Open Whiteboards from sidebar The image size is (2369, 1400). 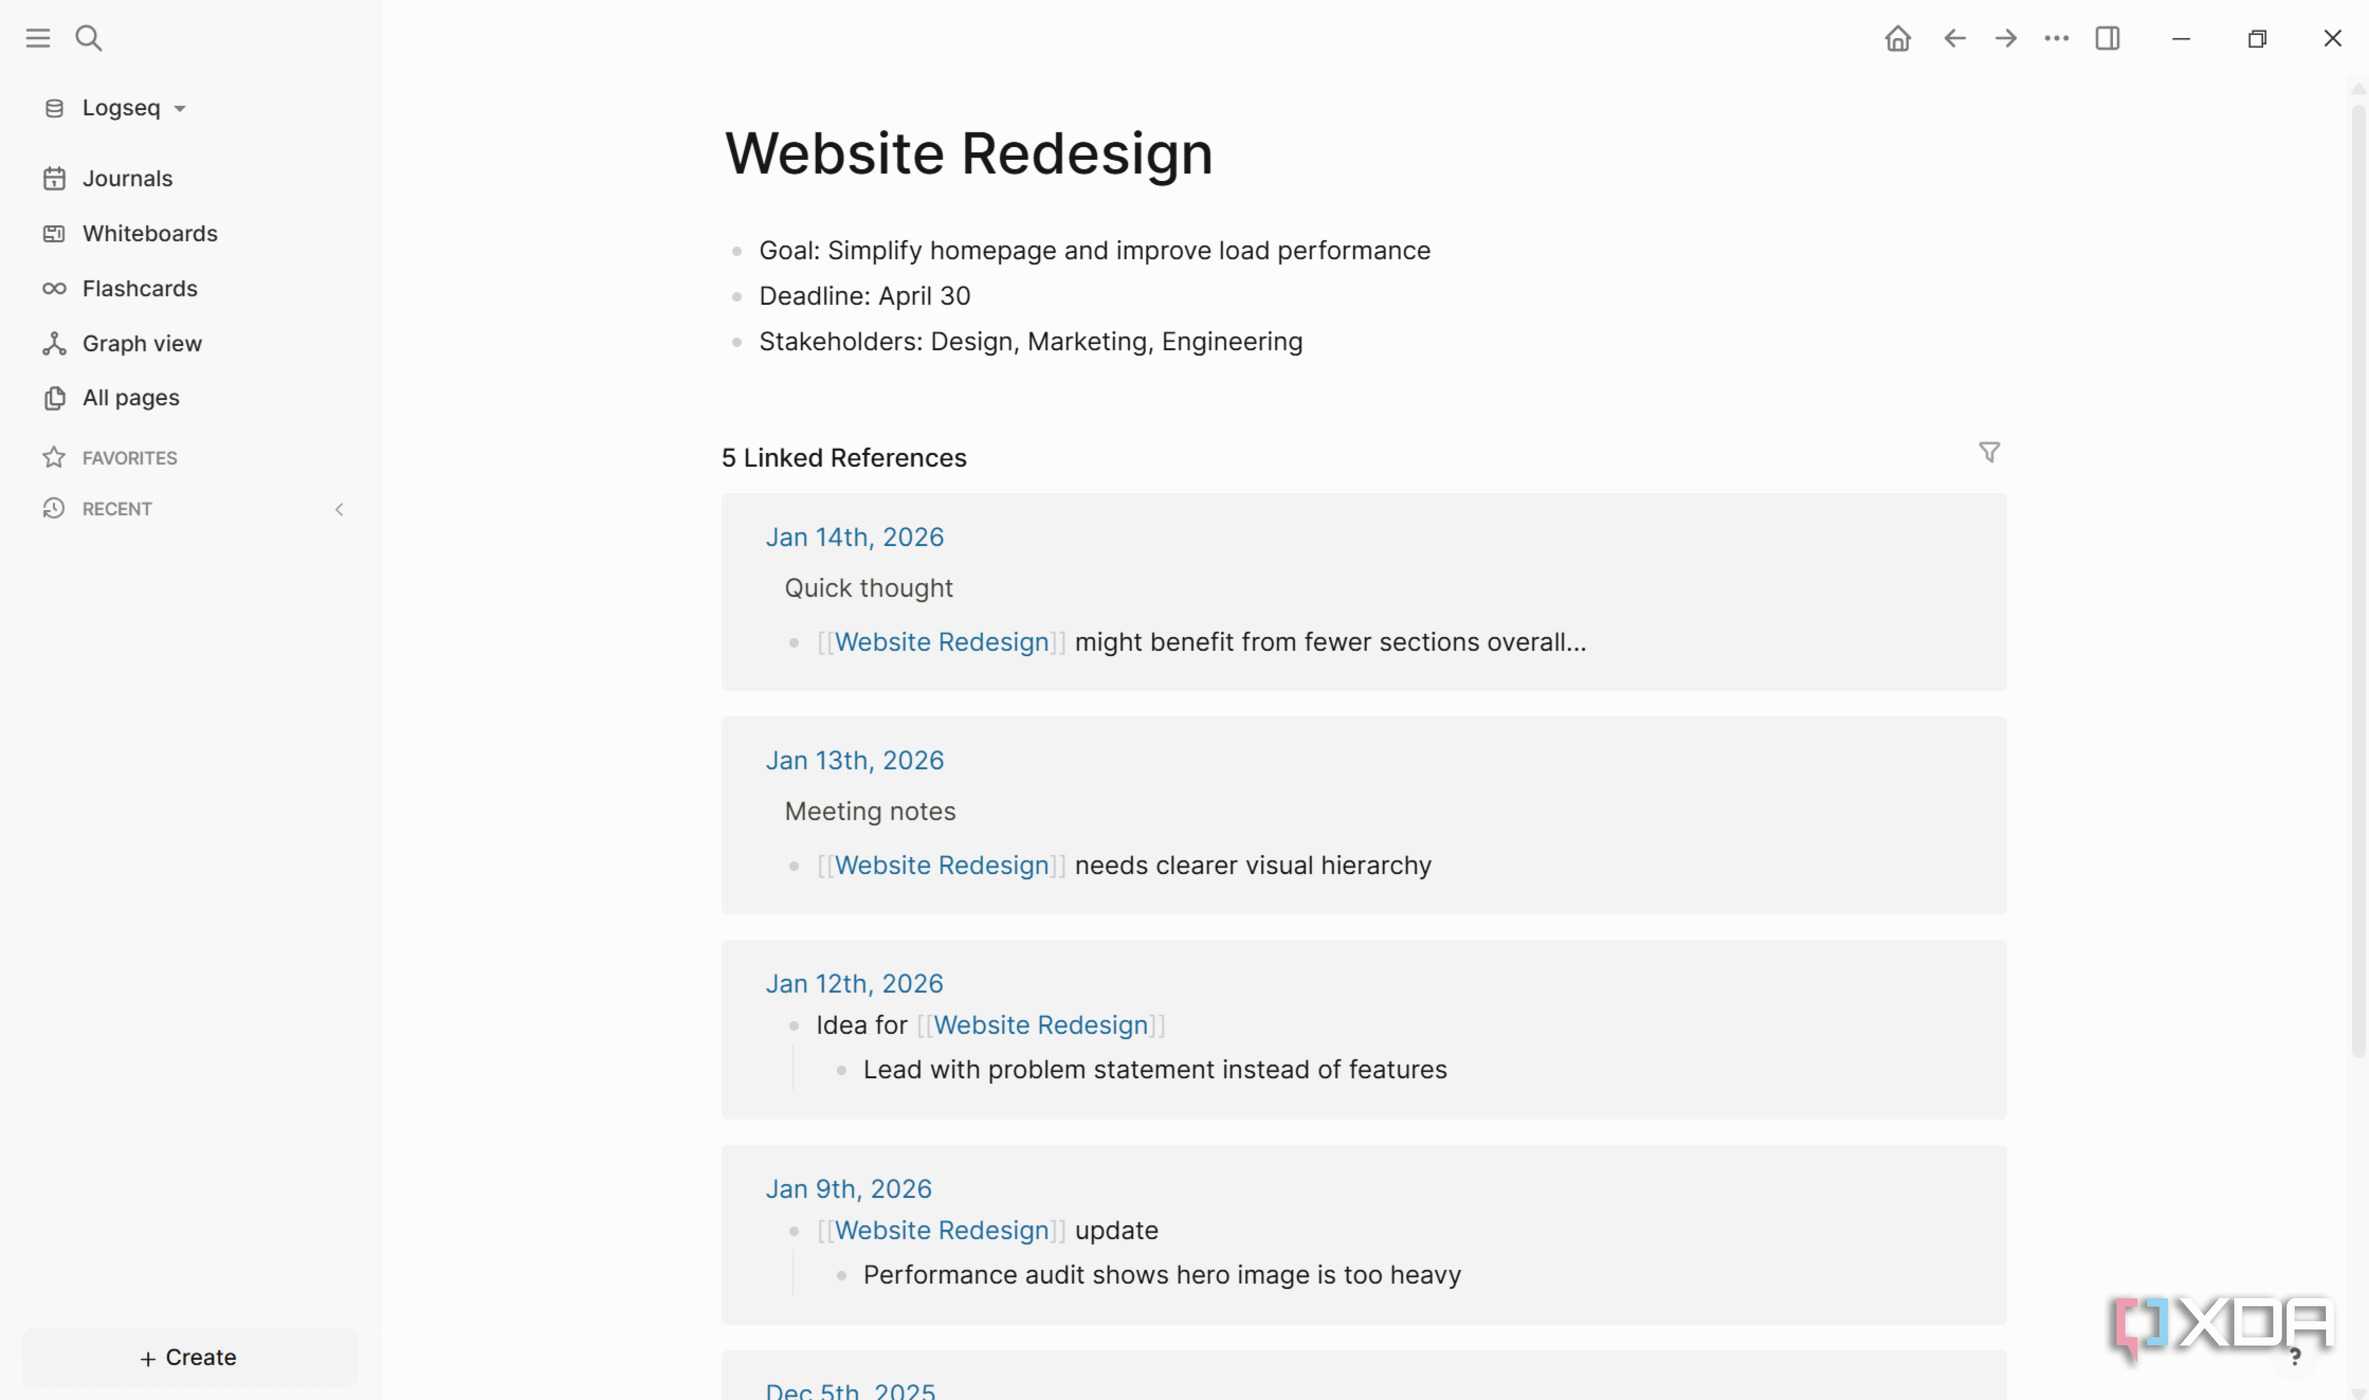click(x=149, y=233)
